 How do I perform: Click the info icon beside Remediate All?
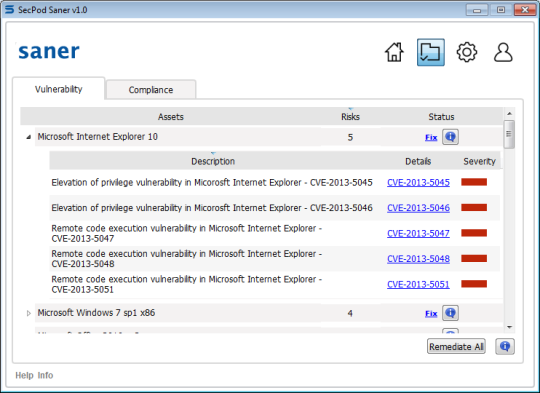pos(505,346)
